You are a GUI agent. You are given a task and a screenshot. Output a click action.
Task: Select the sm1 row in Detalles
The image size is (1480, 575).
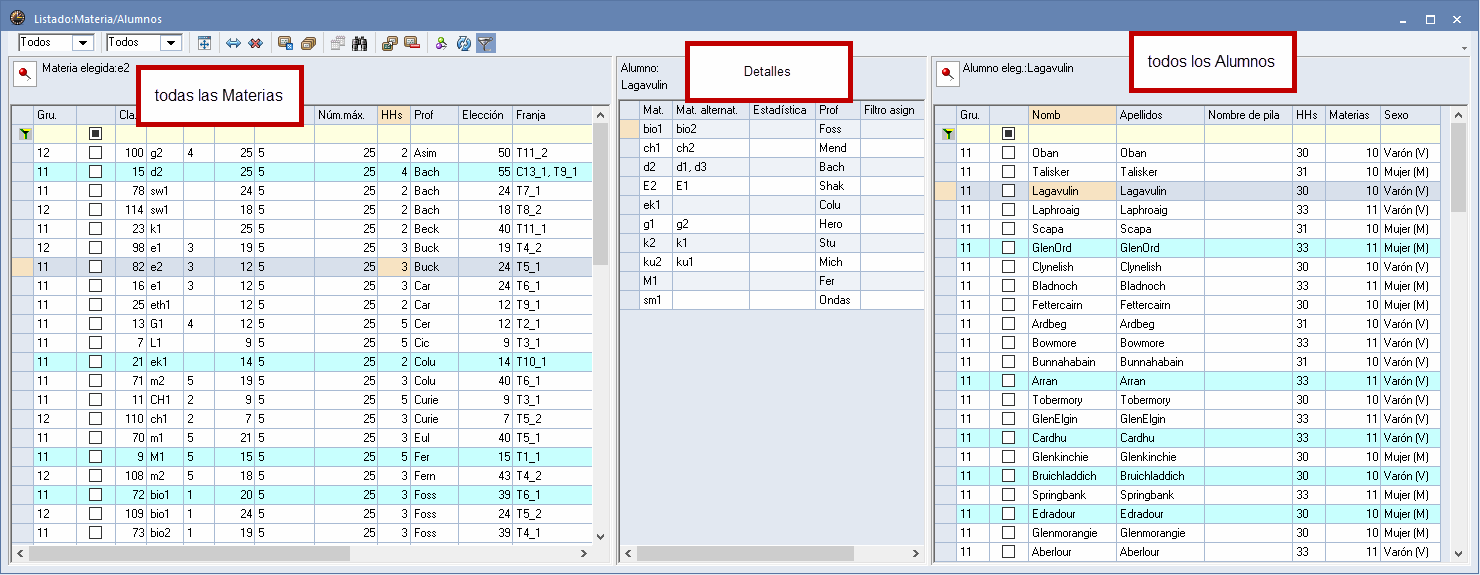pyautogui.click(x=772, y=300)
